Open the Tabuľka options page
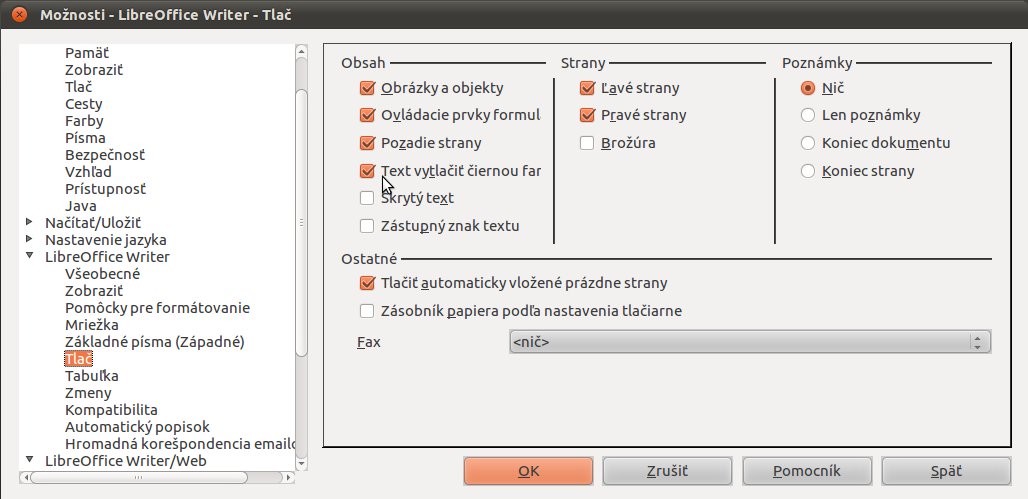 tap(92, 376)
